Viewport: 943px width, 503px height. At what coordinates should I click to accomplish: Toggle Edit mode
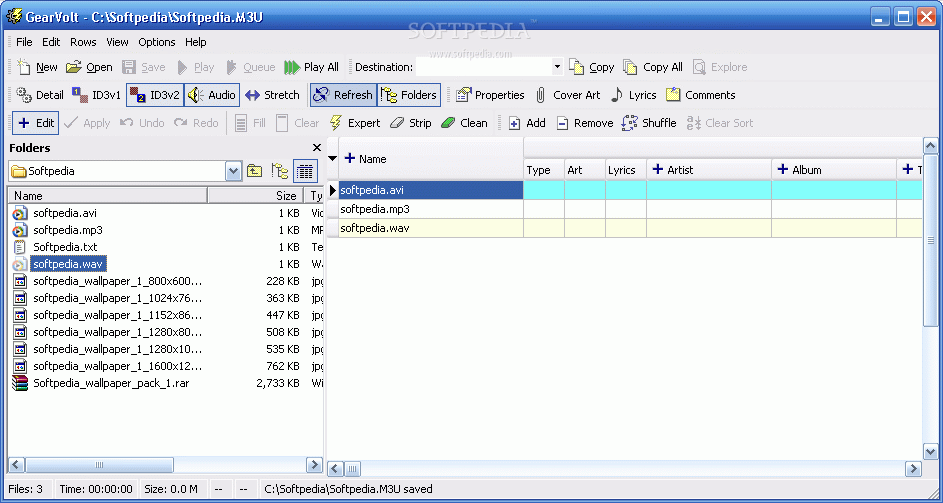pyautogui.click(x=35, y=123)
